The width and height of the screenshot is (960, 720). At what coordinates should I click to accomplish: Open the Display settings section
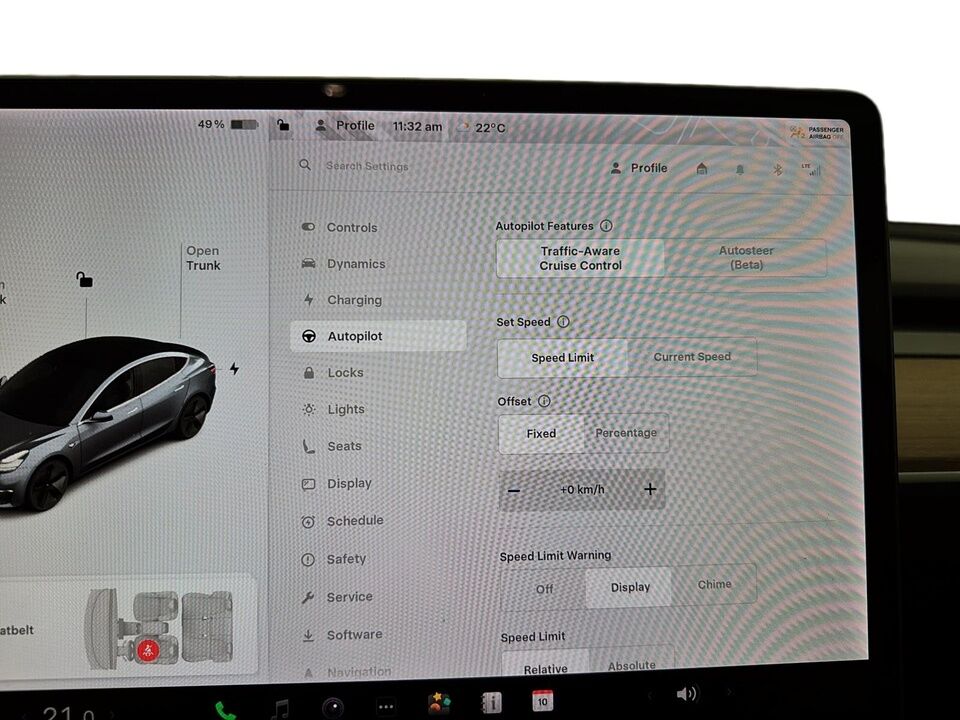coord(337,484)
